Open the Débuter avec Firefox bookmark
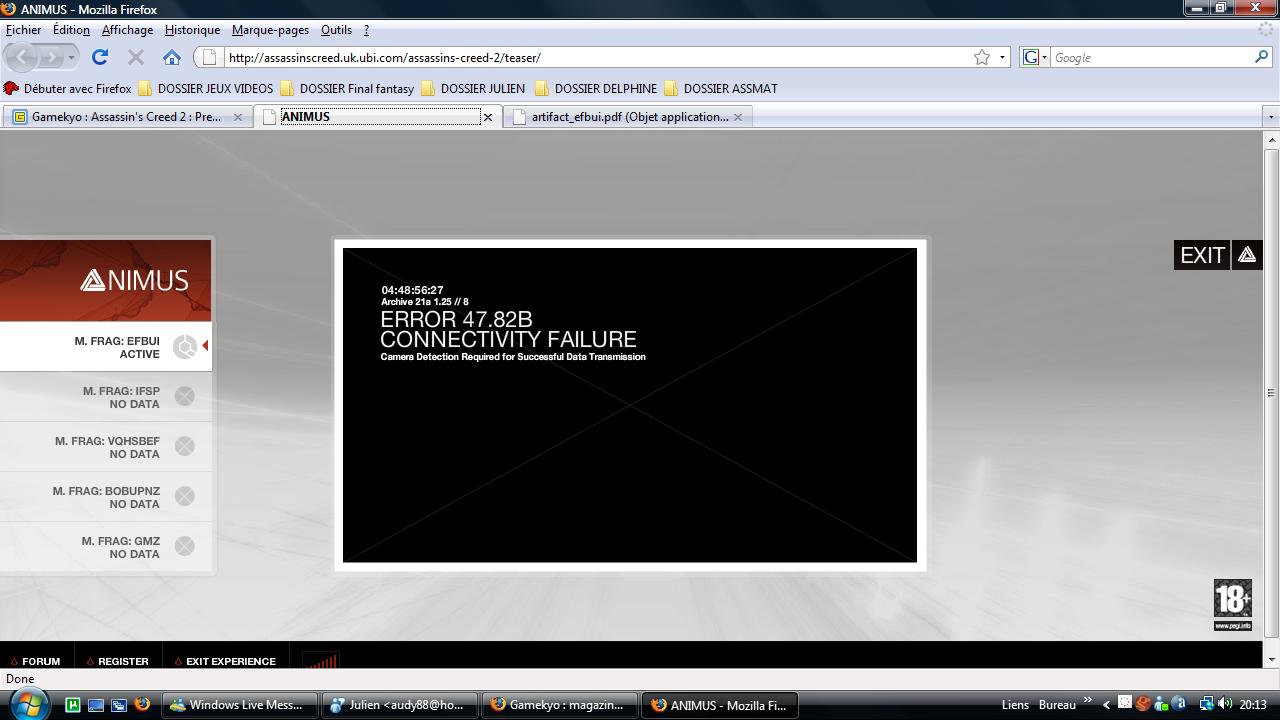 68,88
